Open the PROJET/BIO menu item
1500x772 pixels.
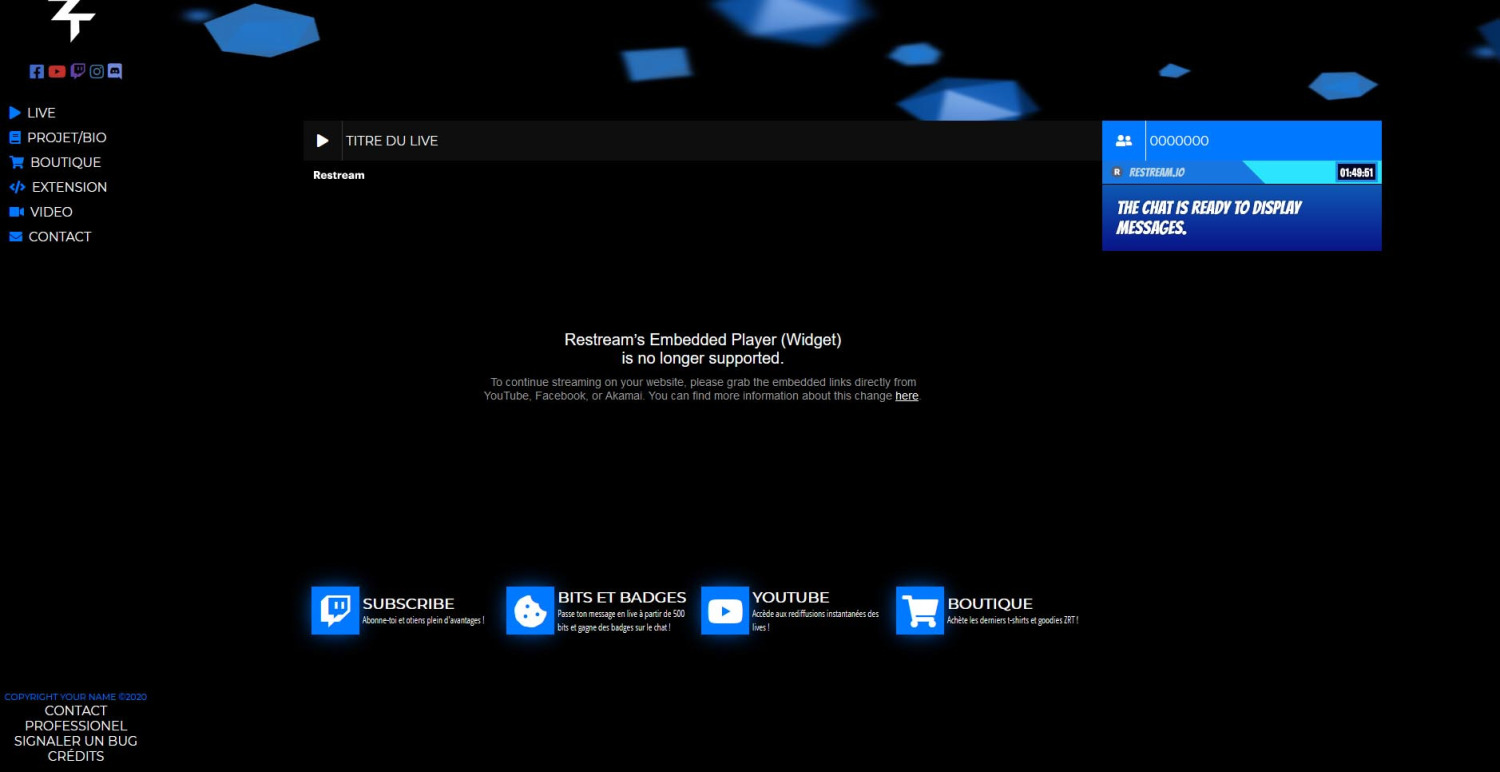coord(66,138)
